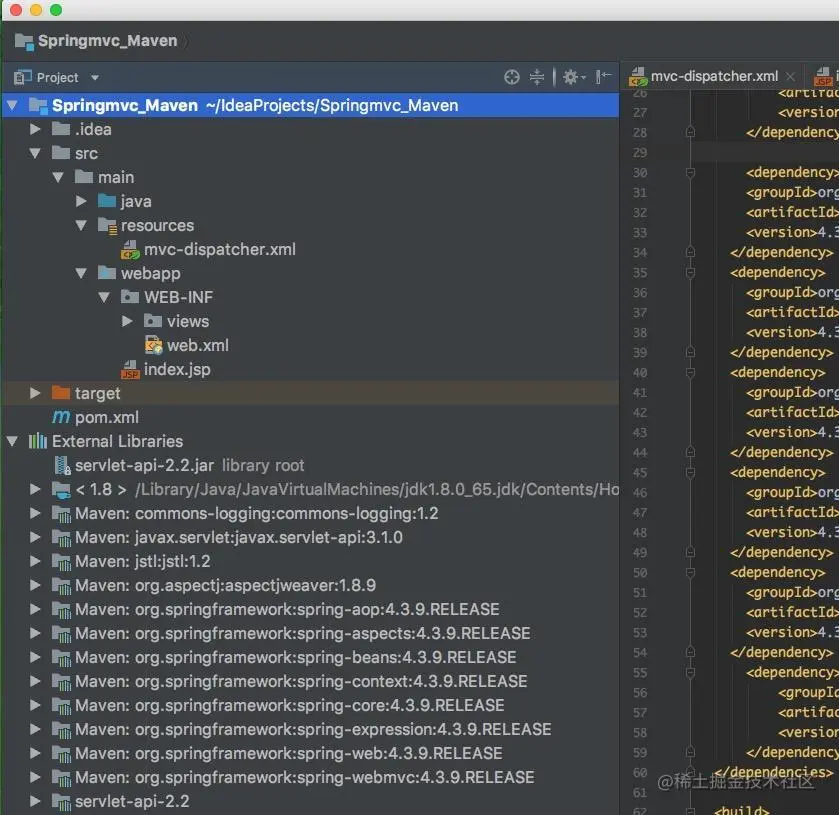Collapse the webapp folder
This screenshot has height=815, width=839.
pyautogui.click(x=81, y=273)
